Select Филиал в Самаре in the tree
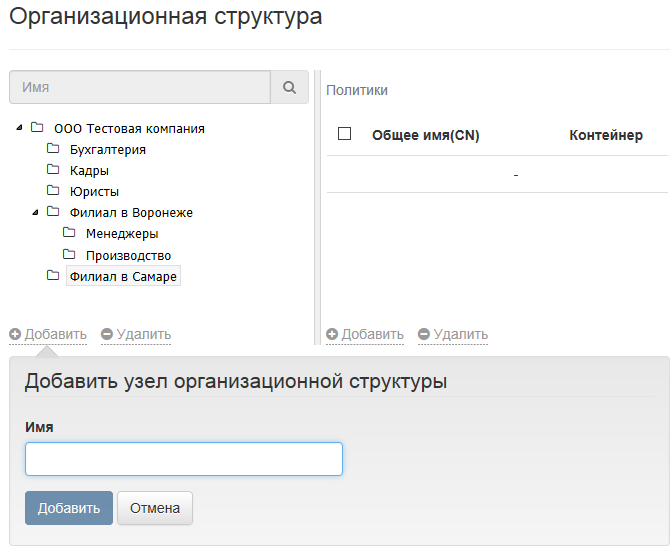 [123, 277]
